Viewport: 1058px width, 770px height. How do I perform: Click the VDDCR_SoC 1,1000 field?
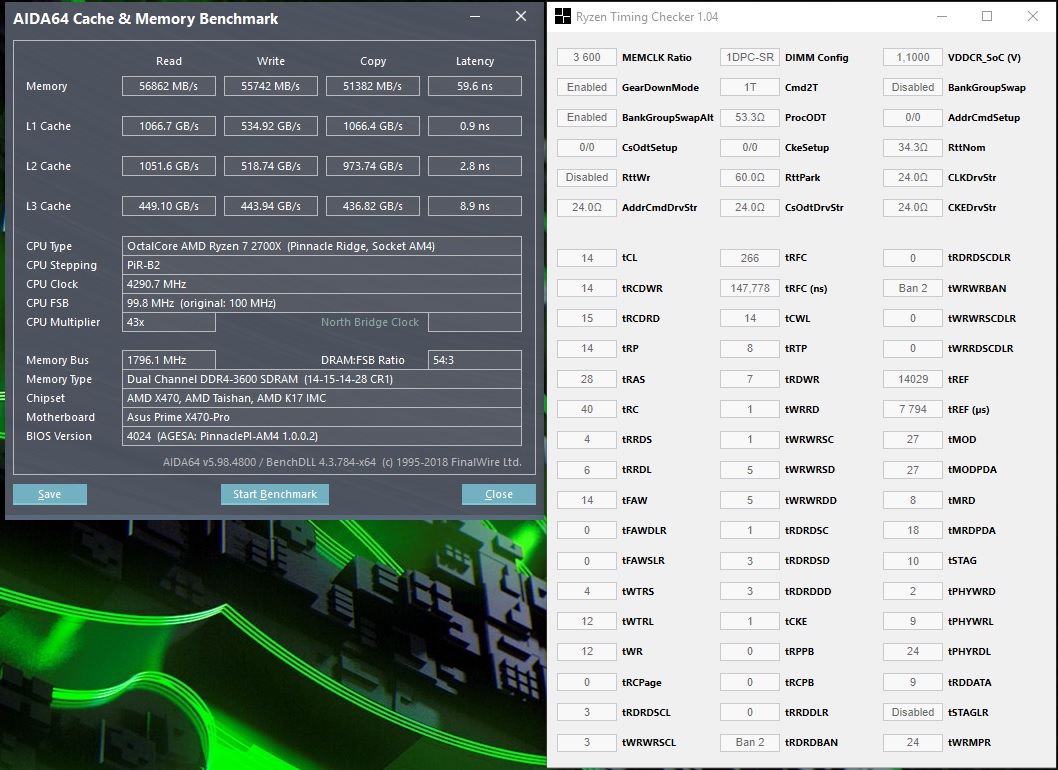[x=912, y=57]
